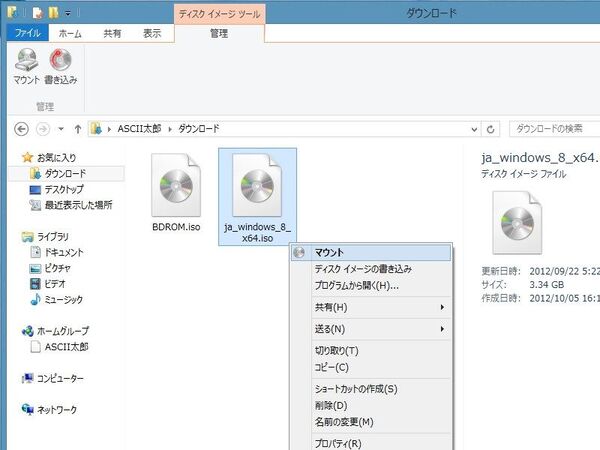Image resolution: width=600 pixels, height=450 pixels.
Task: Open ドキュメント library in navigation pane
Action: tap(57, 253)
